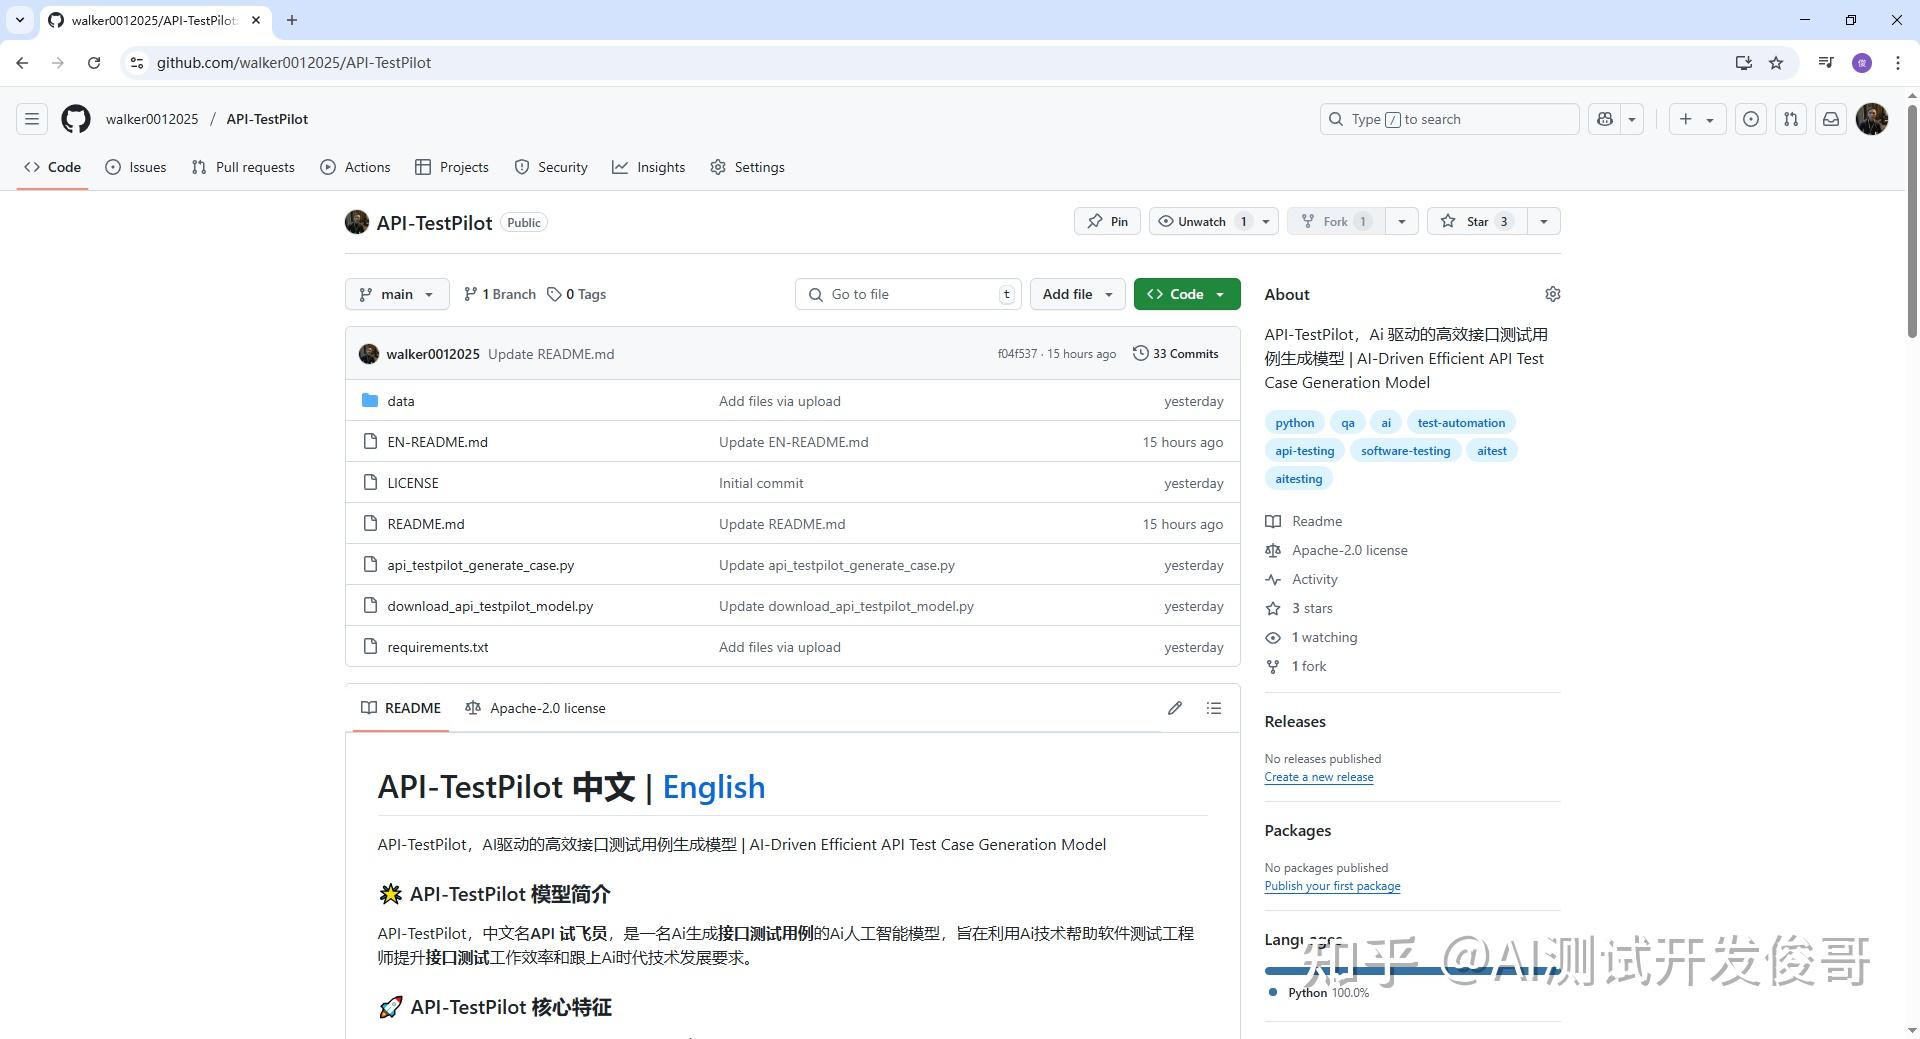
Task: Switch to the Pull requests tab
Action: click(x=243, y=167)
